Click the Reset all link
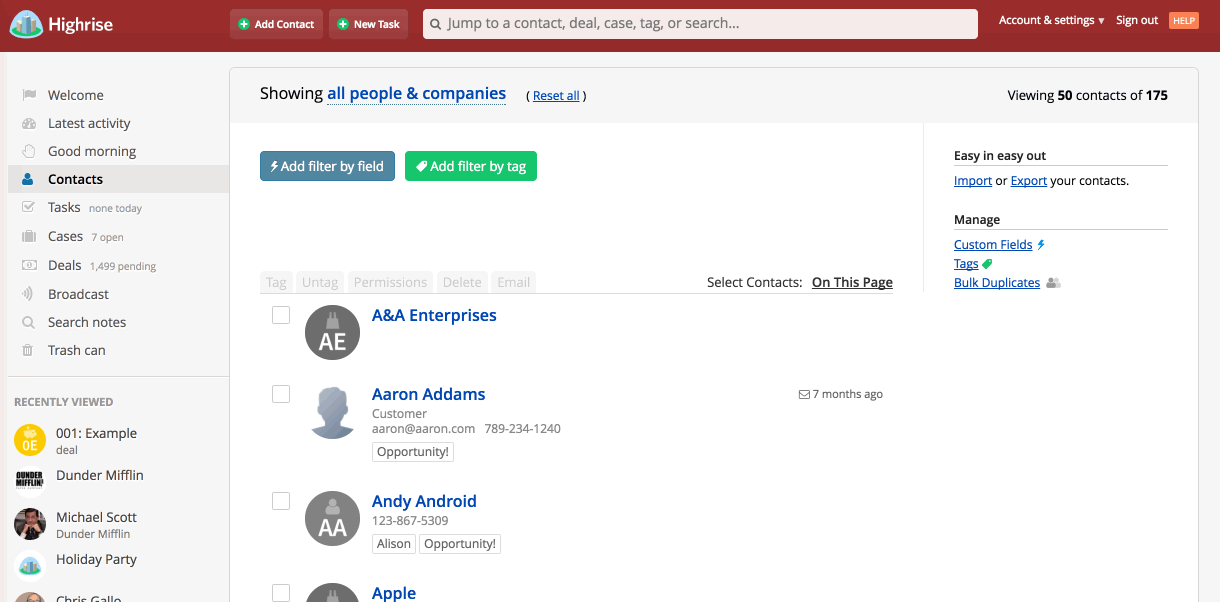The width and height of the screenshot is (1220, 602). click(556, 96)
